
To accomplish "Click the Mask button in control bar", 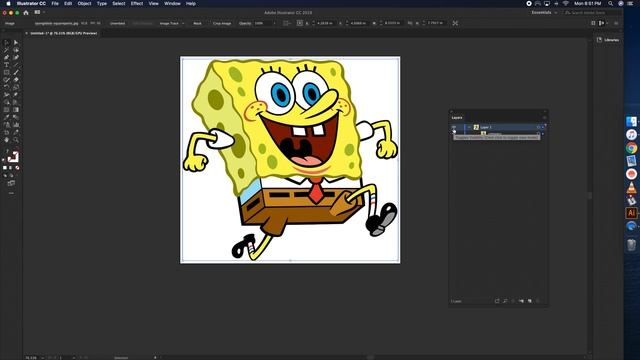I will click(198, 23).
